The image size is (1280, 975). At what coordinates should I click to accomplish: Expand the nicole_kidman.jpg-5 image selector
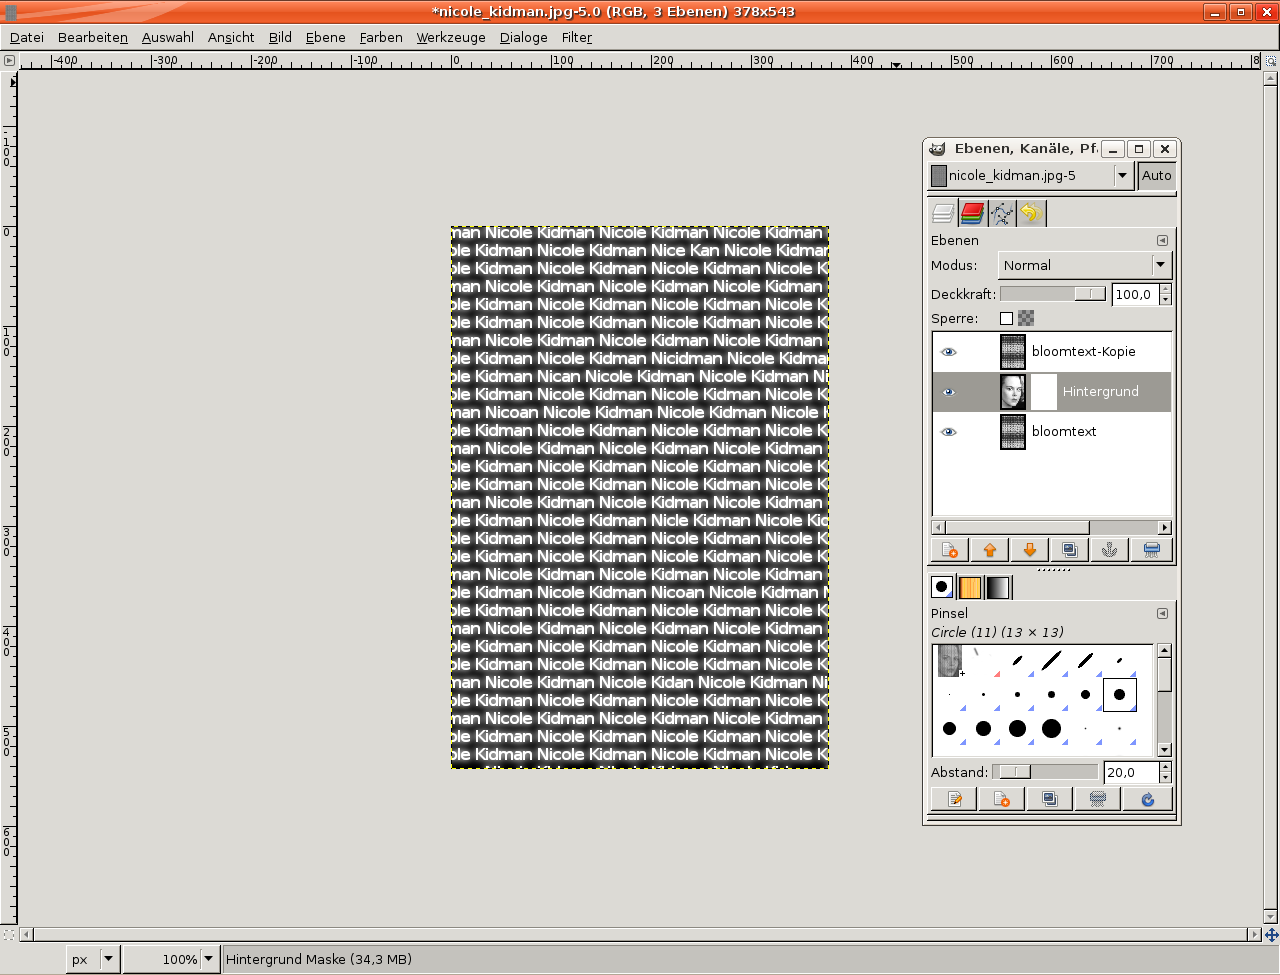pyautogui.click(x=1122, y=176)
